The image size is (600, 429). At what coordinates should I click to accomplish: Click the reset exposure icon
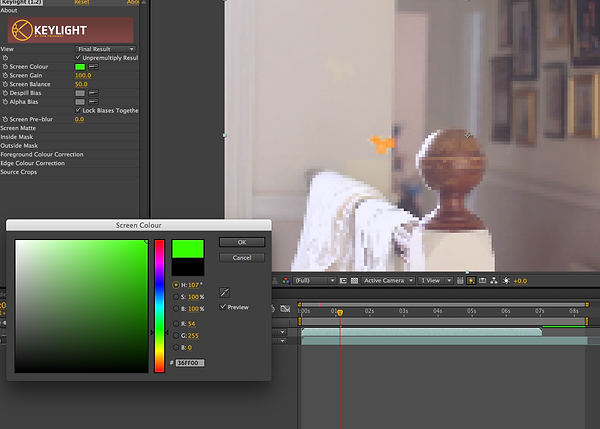tap(506, 281)
